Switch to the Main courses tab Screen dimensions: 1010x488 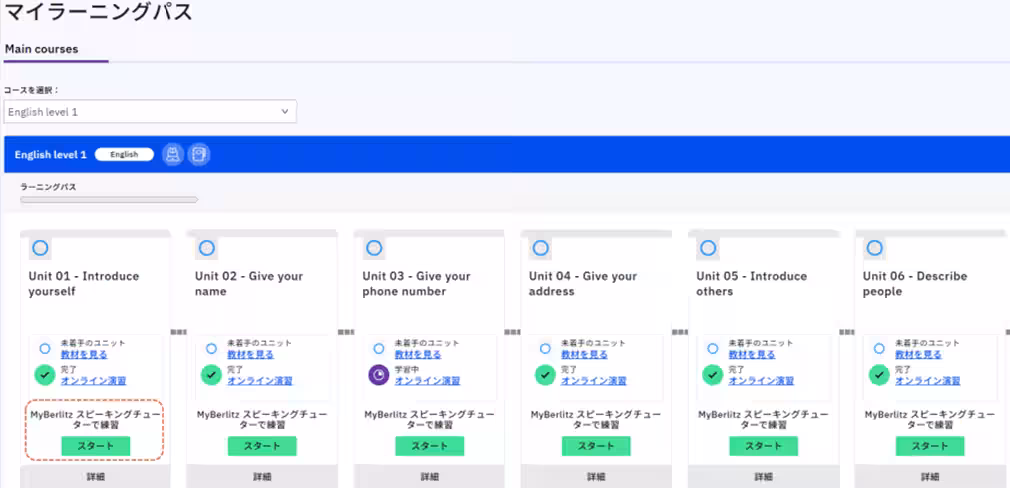41,49
